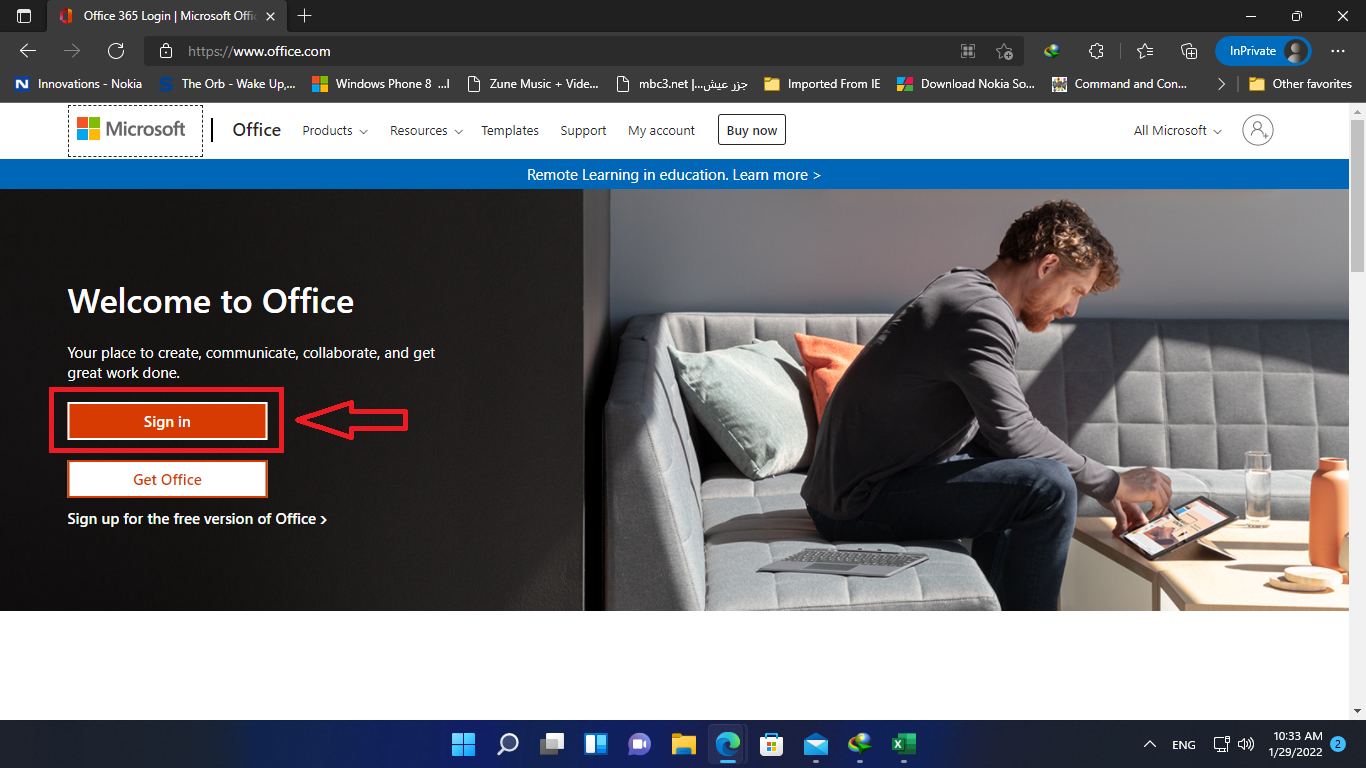This screenshot has height=768, width=1366.
Task: Expand the favorites bar overflow chevron
Action: click(1221, 84)
